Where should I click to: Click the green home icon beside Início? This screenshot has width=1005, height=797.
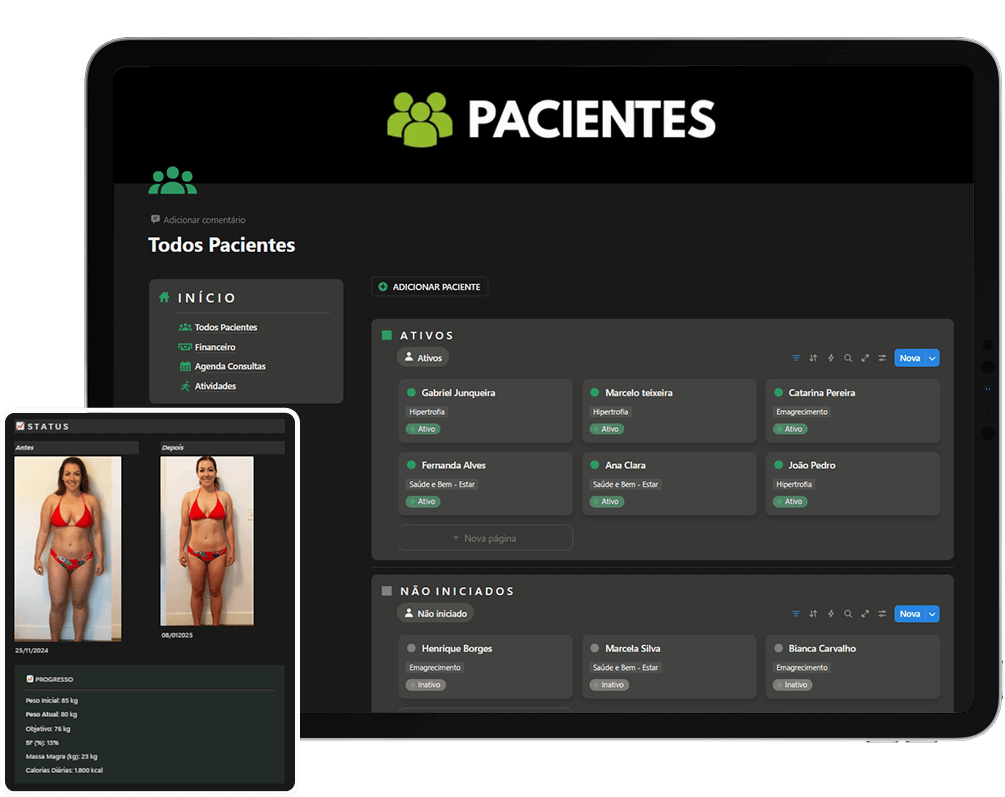point(164,297)
